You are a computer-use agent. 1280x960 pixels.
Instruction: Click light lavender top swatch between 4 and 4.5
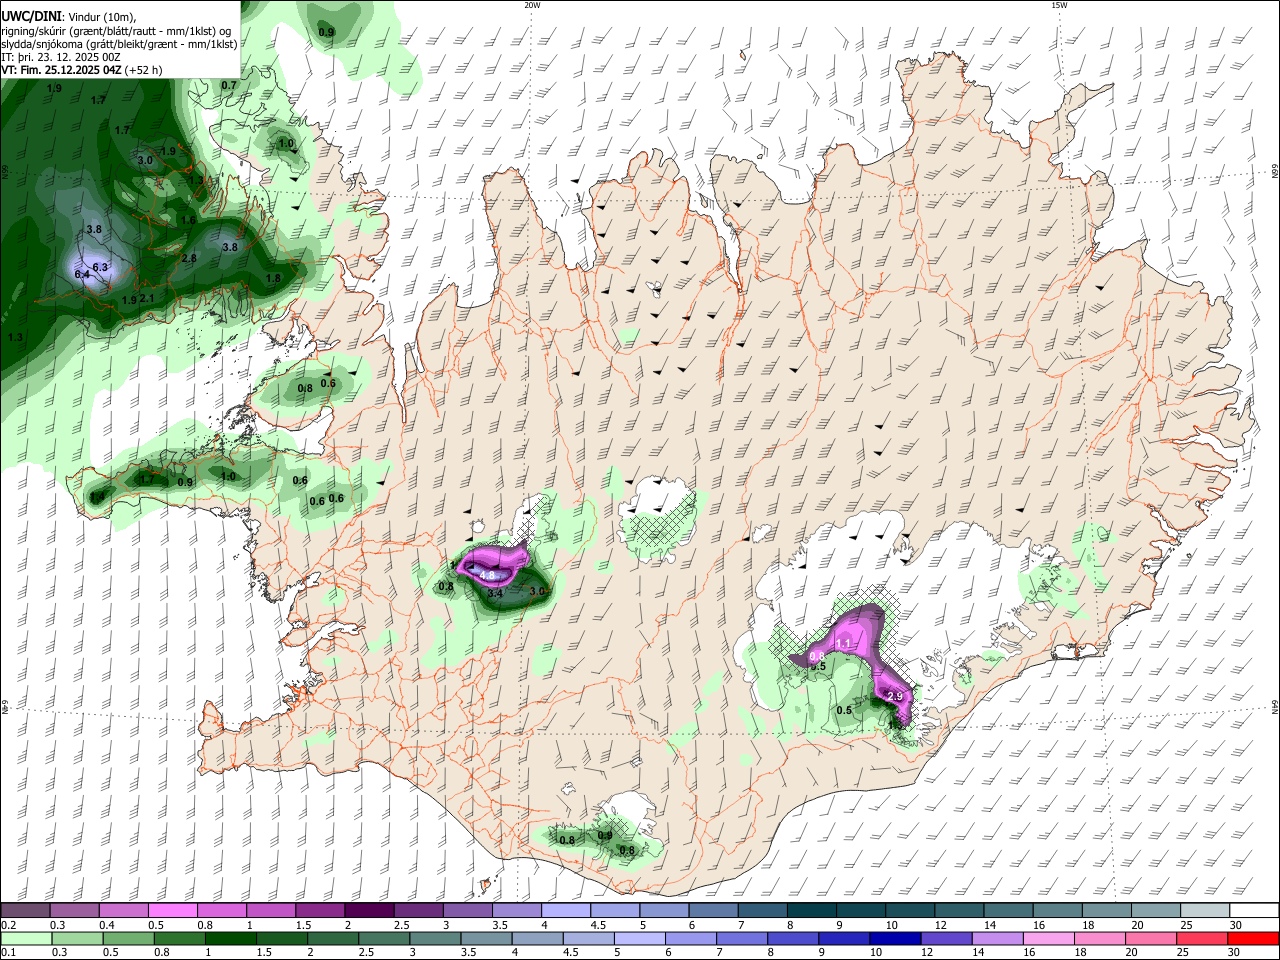565,910
